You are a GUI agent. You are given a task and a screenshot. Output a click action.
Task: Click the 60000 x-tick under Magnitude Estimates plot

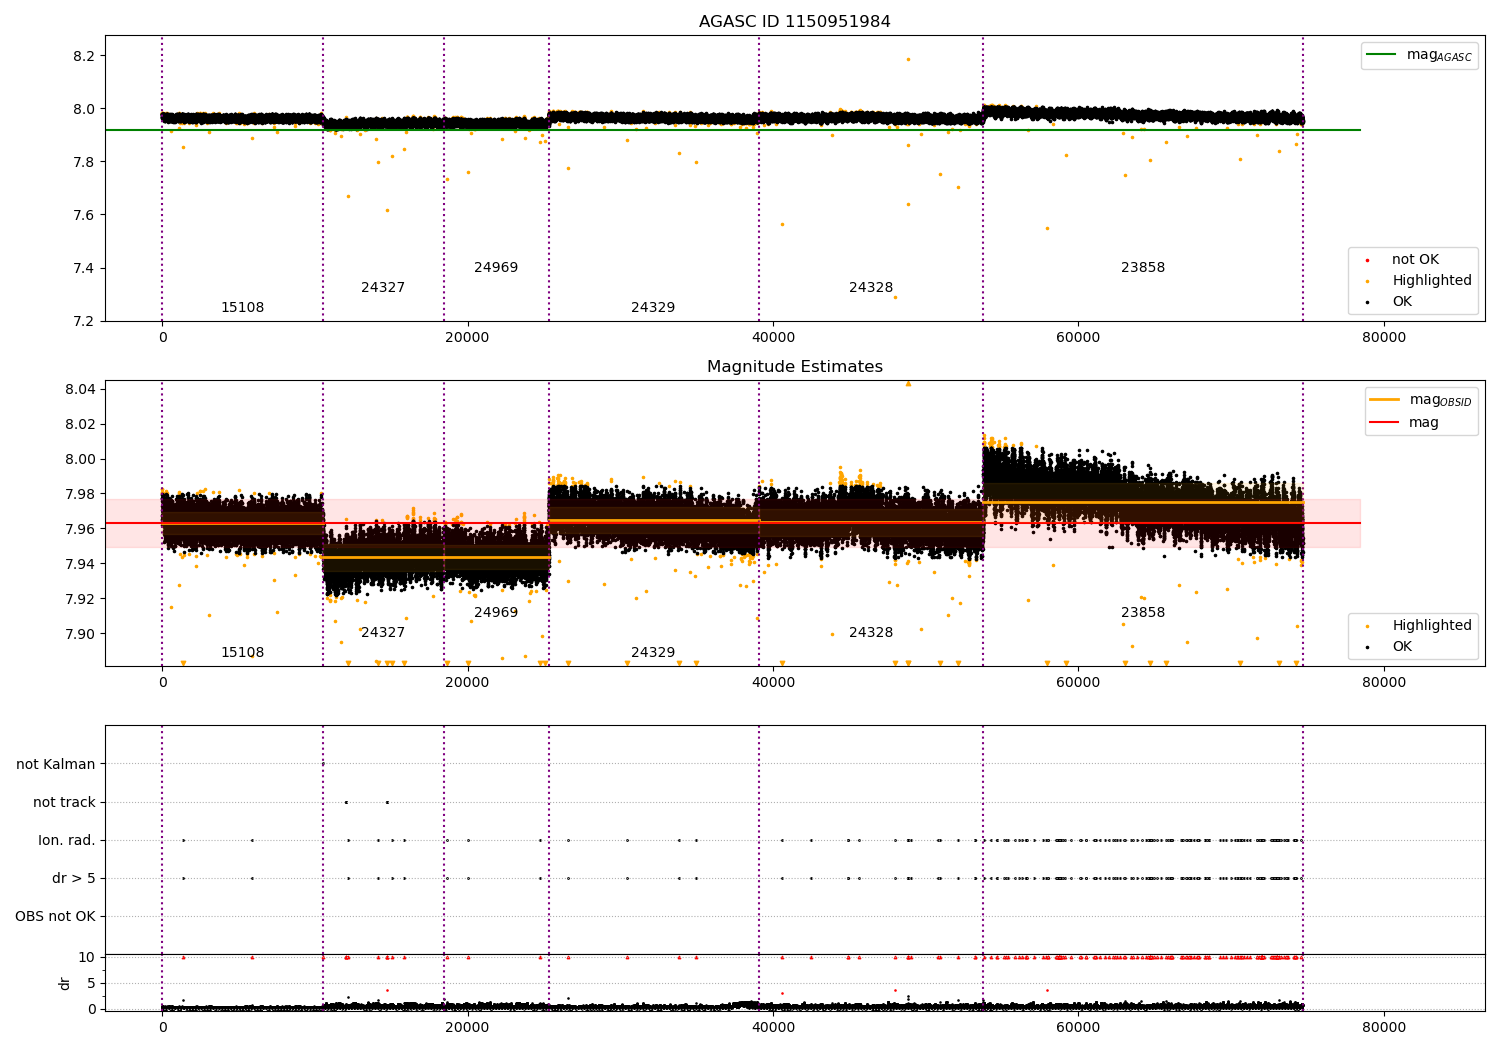click(1079, 683)
